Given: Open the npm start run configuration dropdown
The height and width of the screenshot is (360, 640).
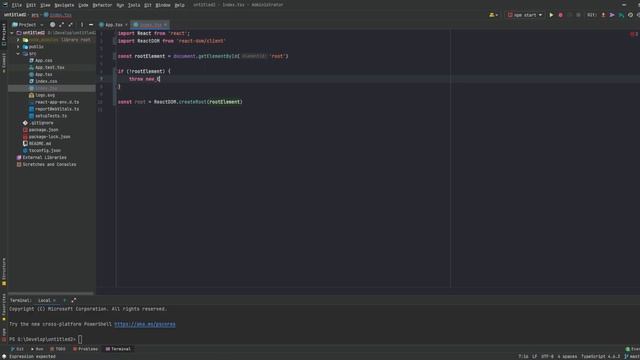Looking at the screenshot, I should (x=524, y=15).
